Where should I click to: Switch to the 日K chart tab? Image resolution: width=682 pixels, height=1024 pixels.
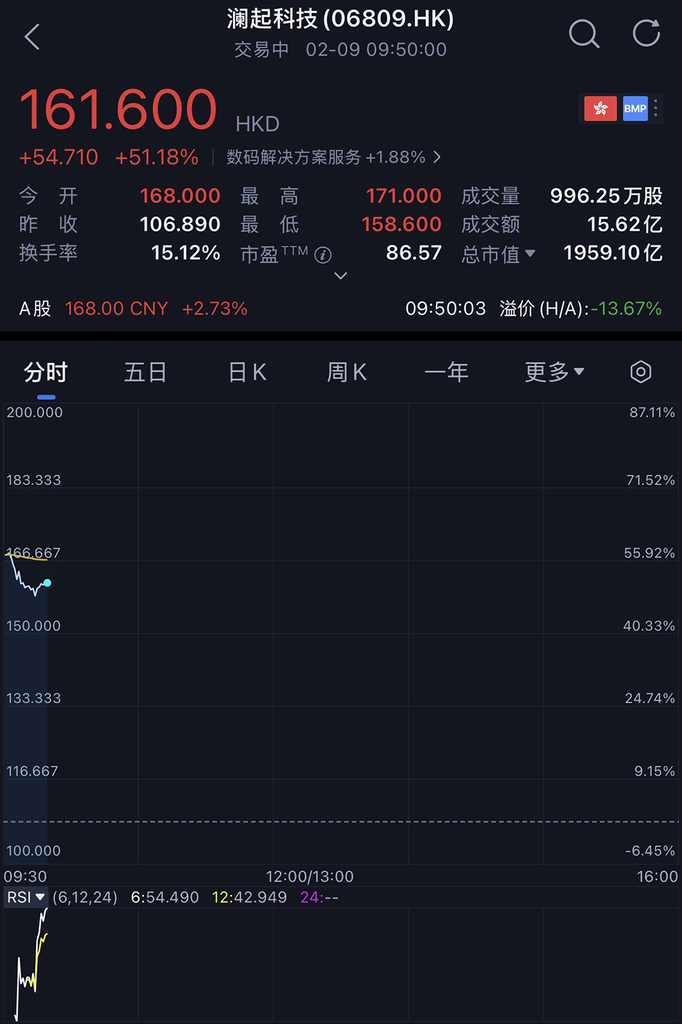[x=246, y=371]
